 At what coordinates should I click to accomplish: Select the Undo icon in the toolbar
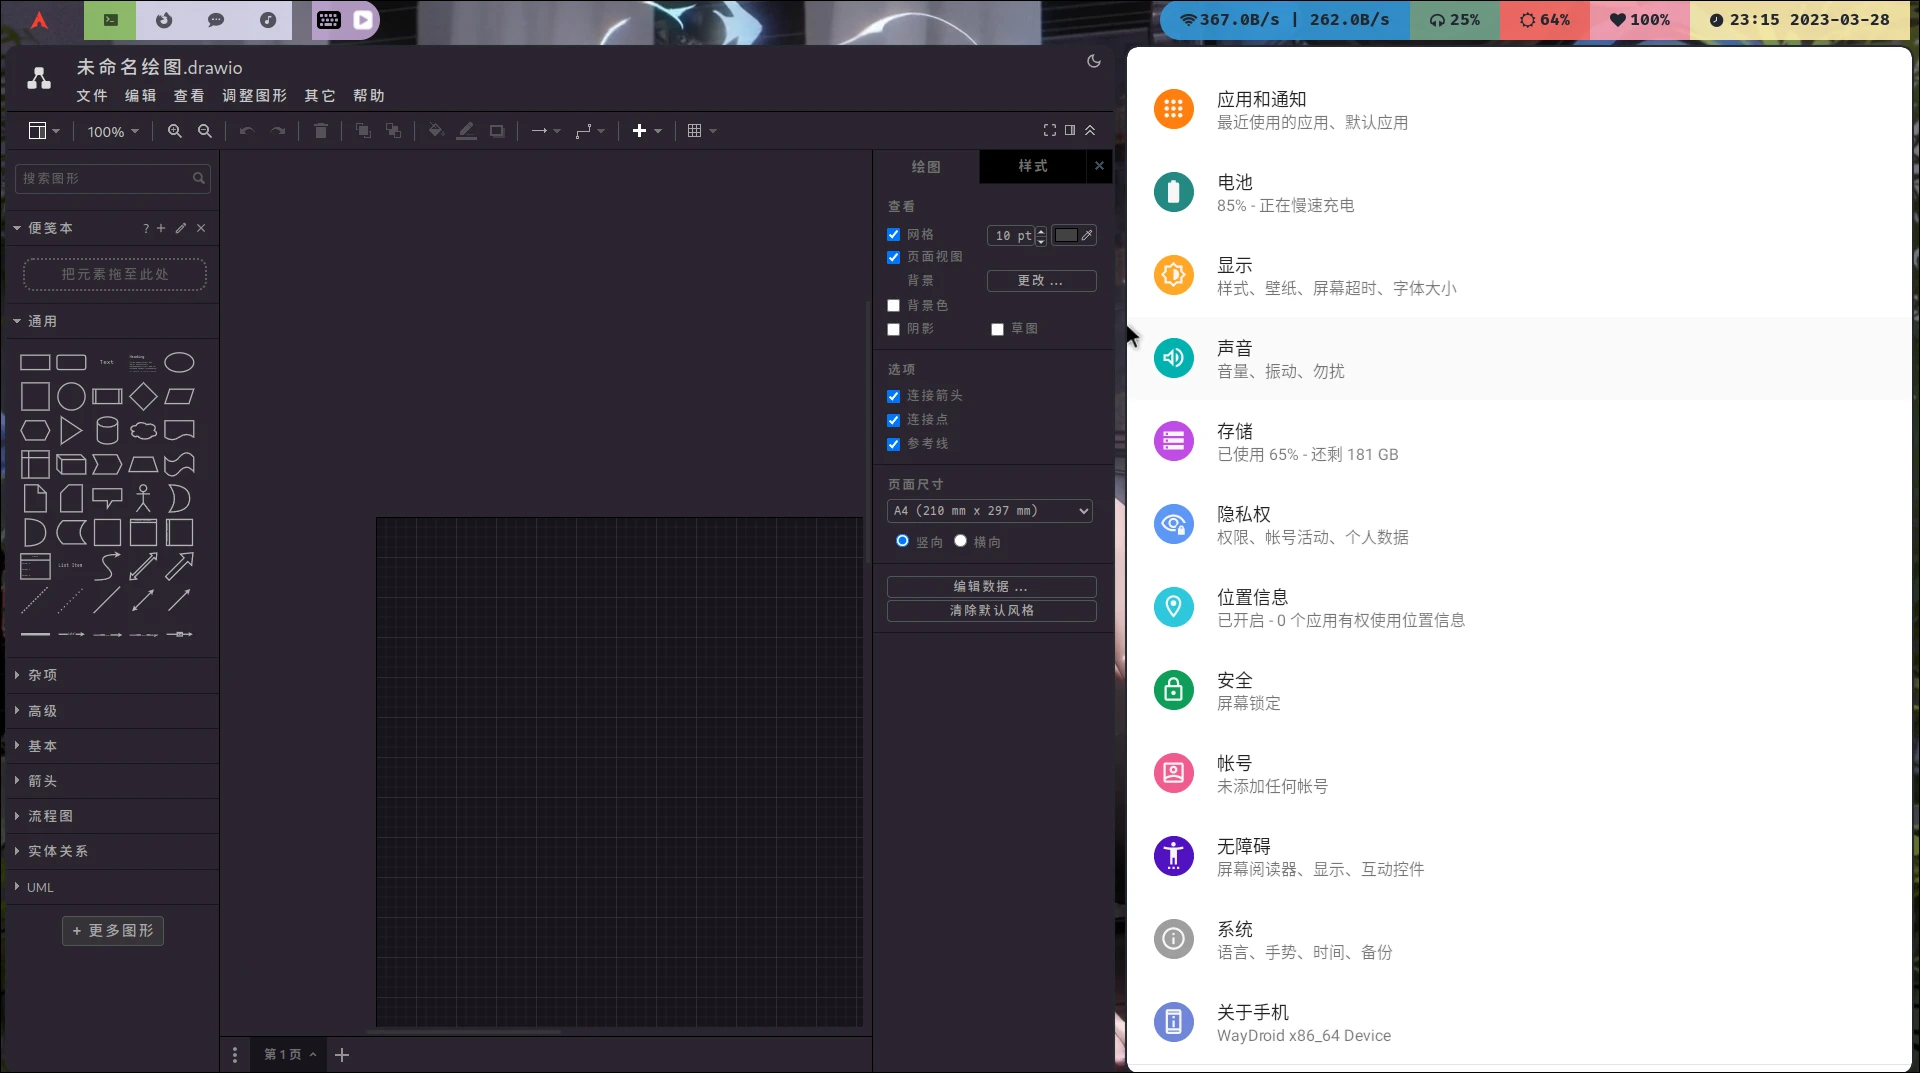pos(246,130)
